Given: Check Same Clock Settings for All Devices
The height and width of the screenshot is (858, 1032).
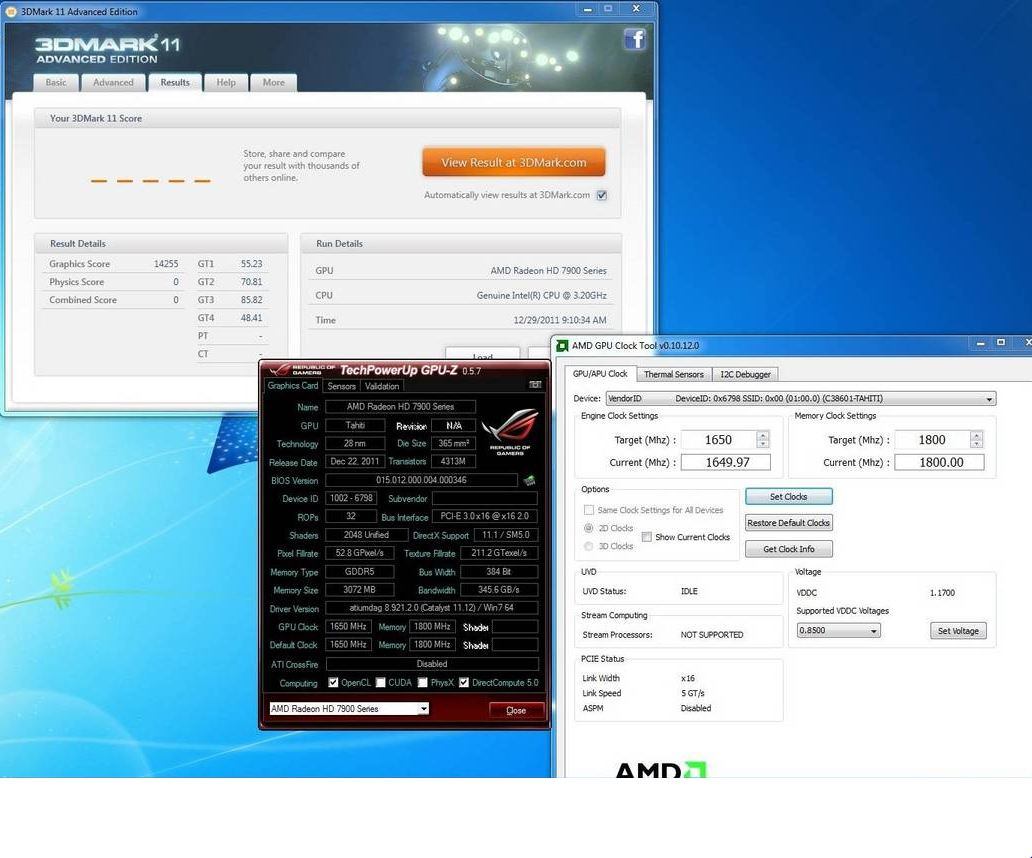Looking at the screenshot, I should click(589, 510).
